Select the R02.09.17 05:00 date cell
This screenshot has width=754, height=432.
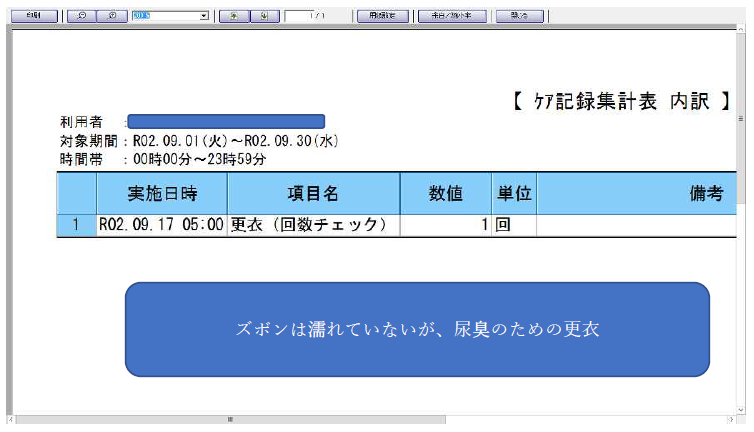point(161,225)
